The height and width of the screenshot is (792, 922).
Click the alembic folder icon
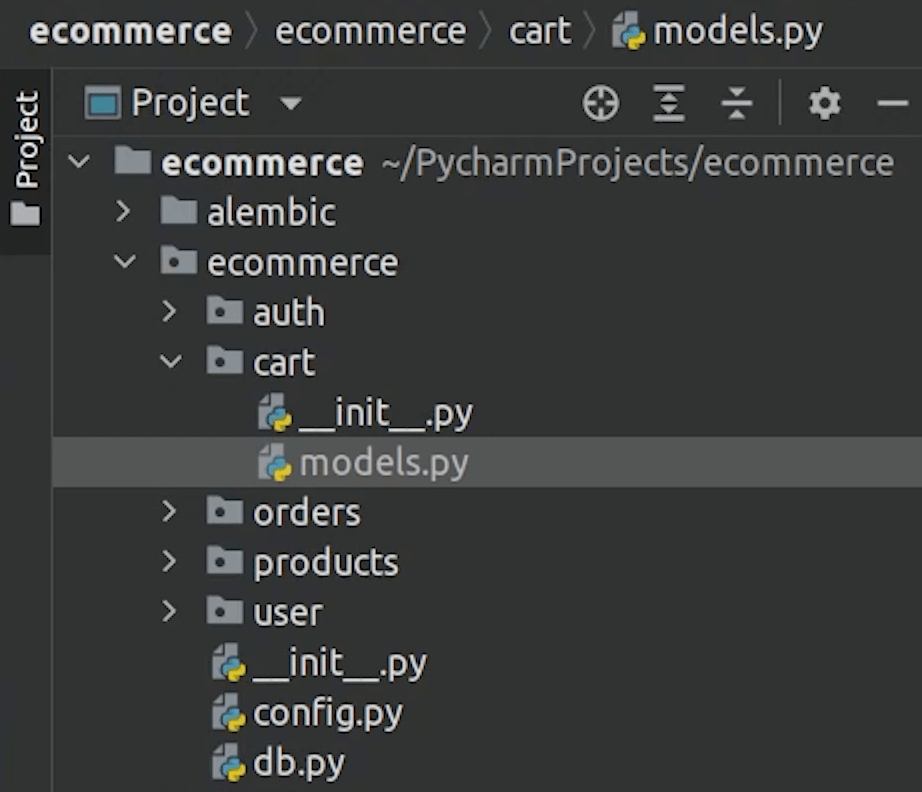tap(179, 212)
